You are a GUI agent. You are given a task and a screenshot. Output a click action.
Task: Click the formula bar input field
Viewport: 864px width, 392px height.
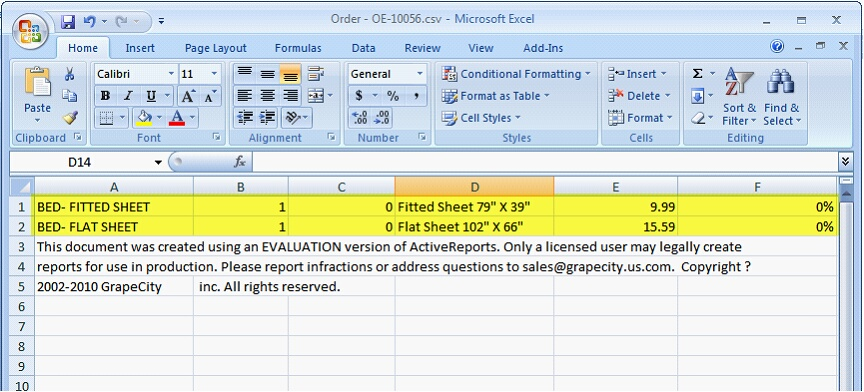click(x=544, y=162)
